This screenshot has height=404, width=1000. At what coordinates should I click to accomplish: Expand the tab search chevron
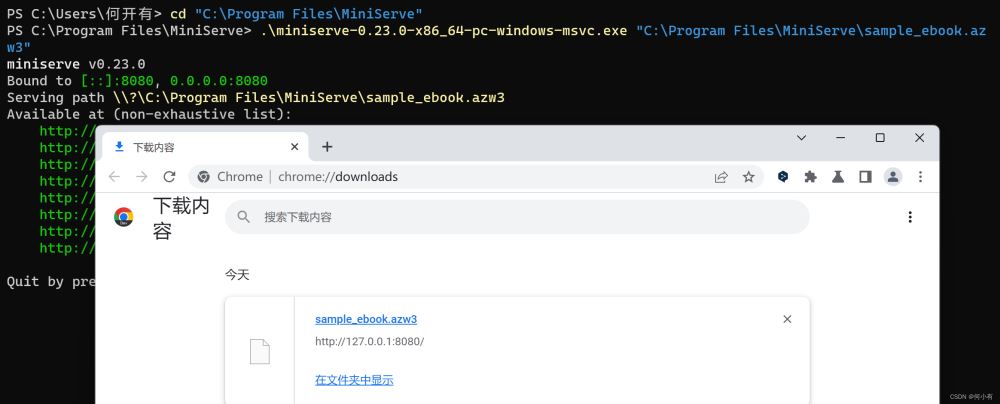coord(802,137)
